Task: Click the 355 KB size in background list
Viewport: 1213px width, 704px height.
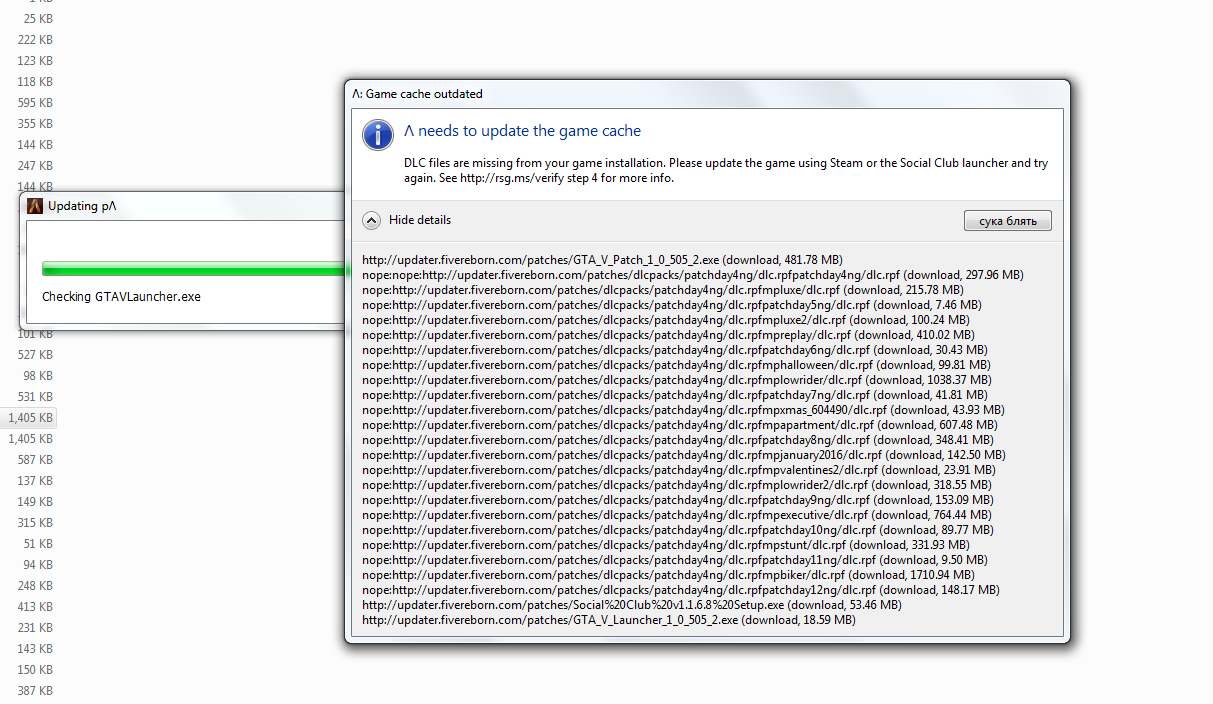Action: (x=35, y=124)
